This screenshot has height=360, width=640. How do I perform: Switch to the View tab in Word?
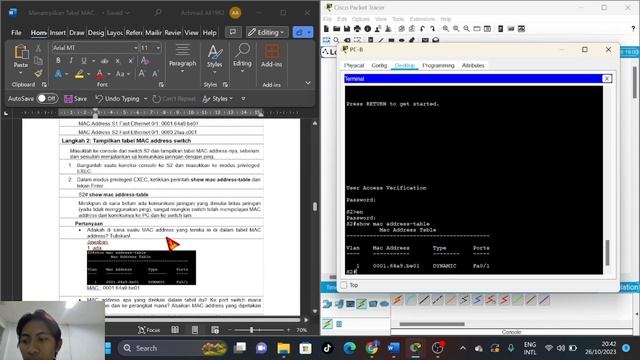click(x=191, y=33)
